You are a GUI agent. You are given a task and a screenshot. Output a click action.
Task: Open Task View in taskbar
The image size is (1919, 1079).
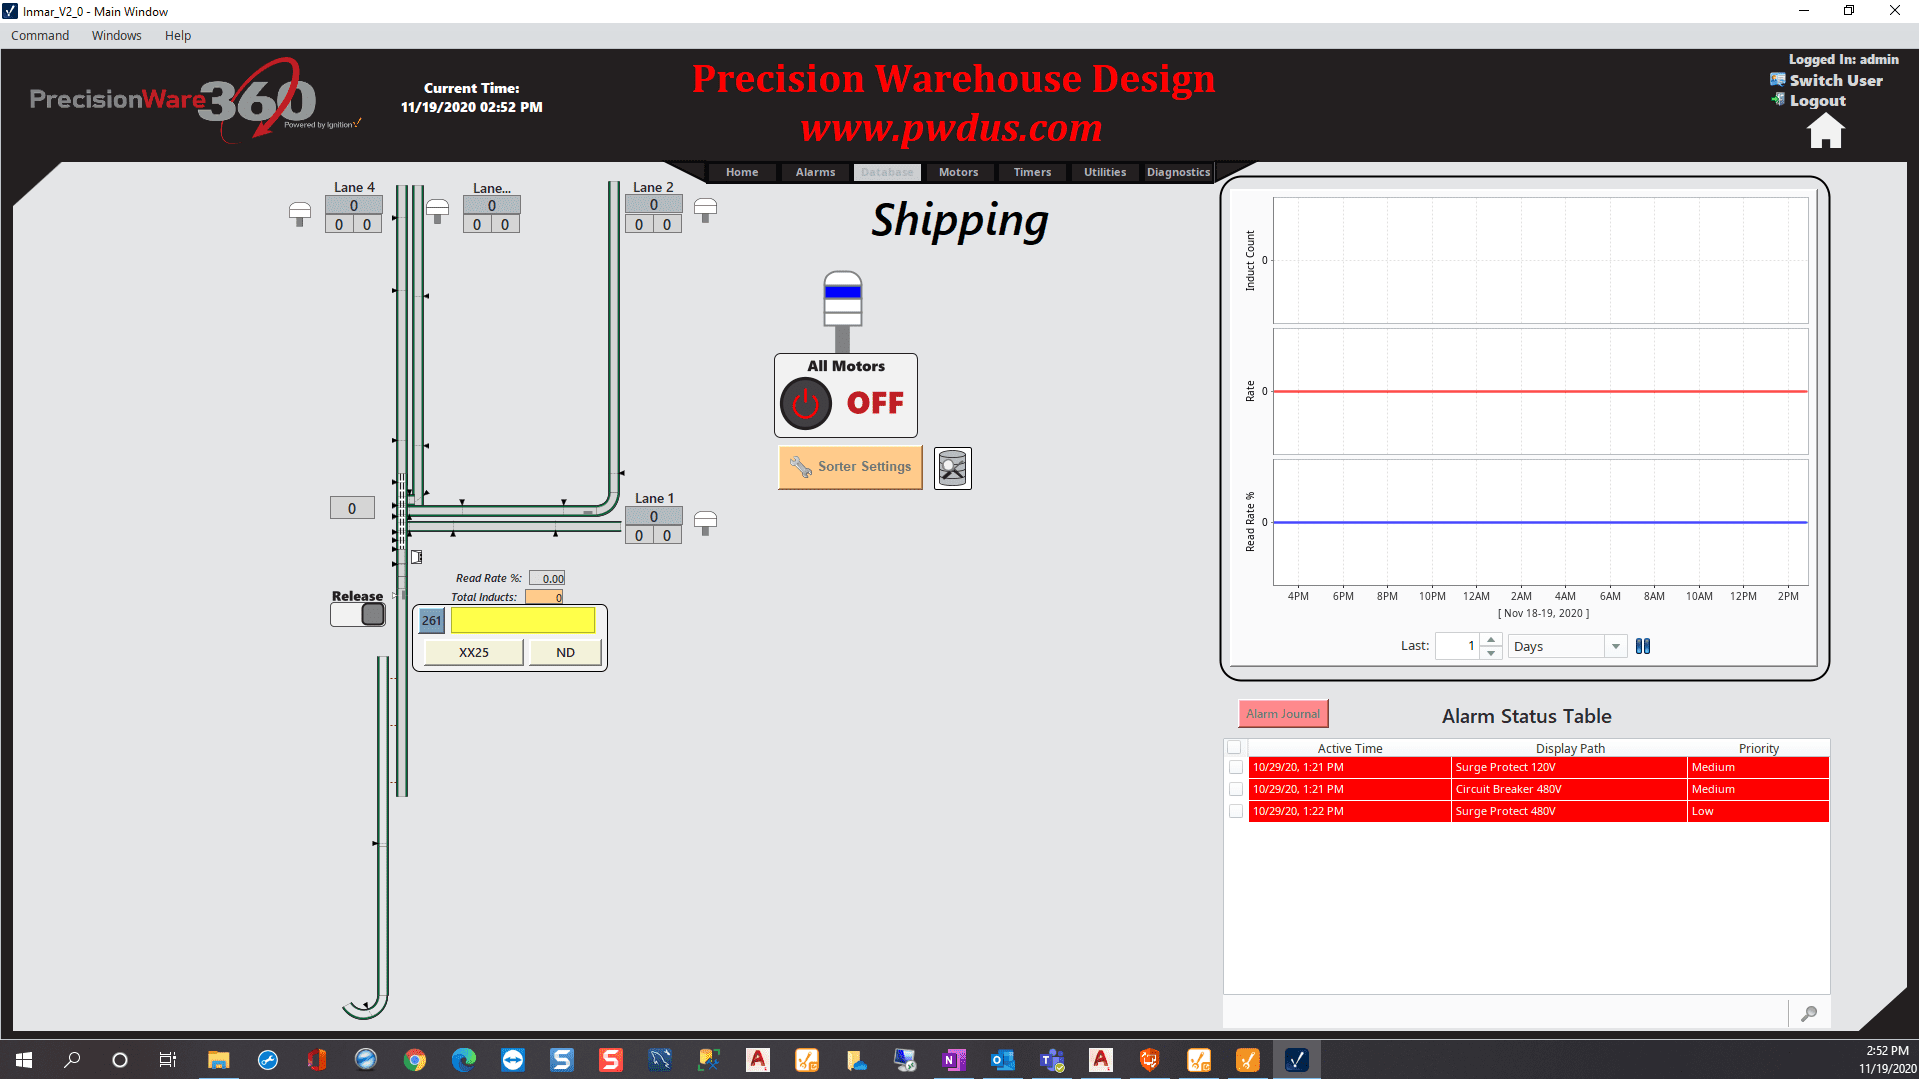click(168, 1060)
